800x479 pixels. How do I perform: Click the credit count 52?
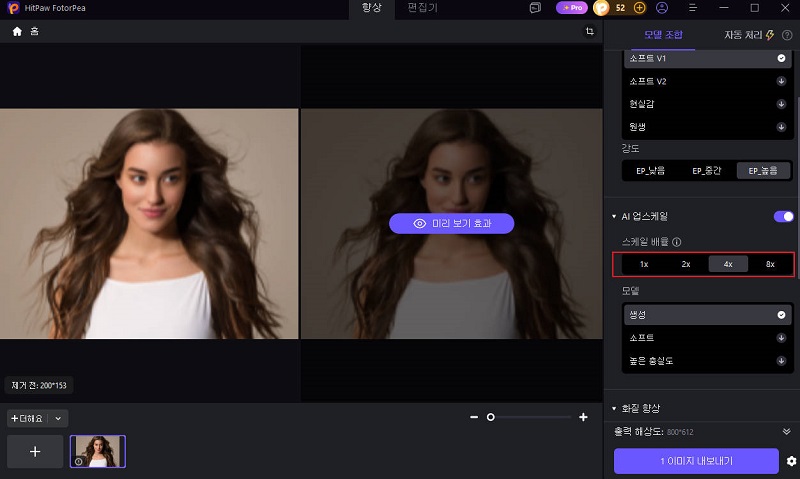coord(620,8)
